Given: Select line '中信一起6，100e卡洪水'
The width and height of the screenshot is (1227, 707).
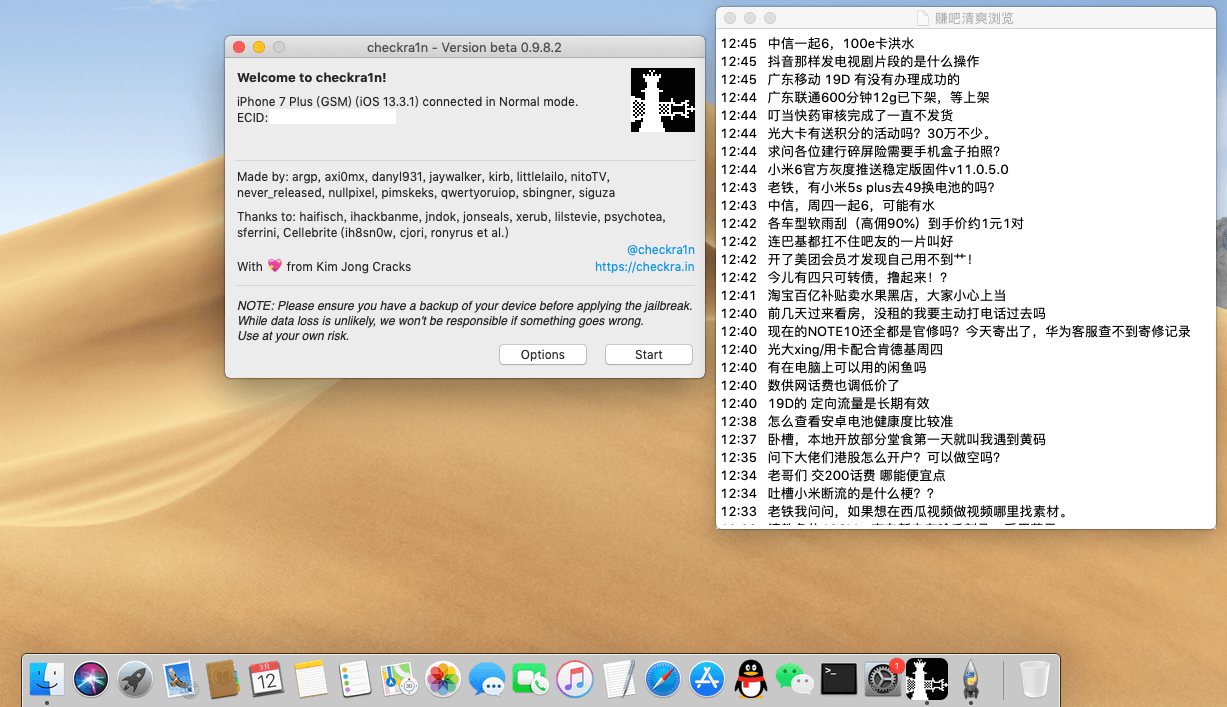Looking at the screenshot, I should pos(841,44).
